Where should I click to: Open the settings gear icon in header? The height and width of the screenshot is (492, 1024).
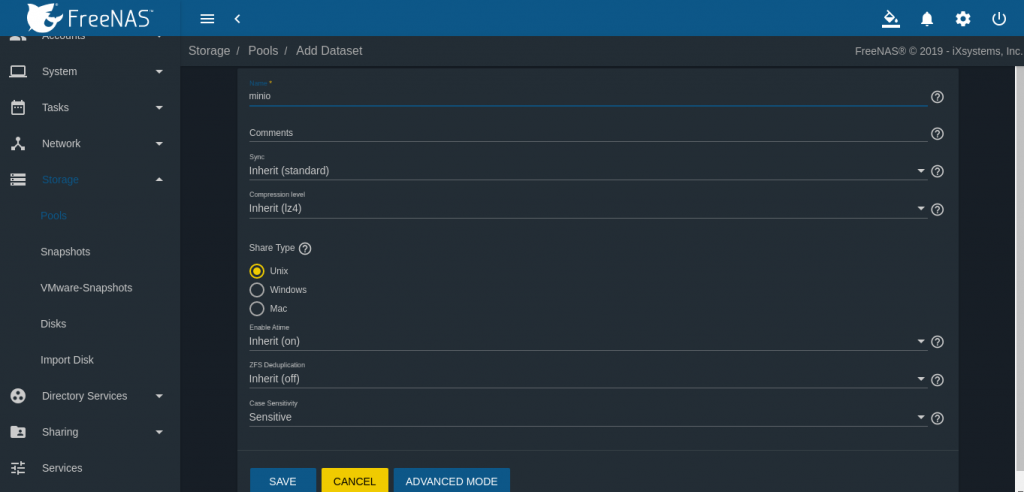pyautogui.click(x=963, y=19)
